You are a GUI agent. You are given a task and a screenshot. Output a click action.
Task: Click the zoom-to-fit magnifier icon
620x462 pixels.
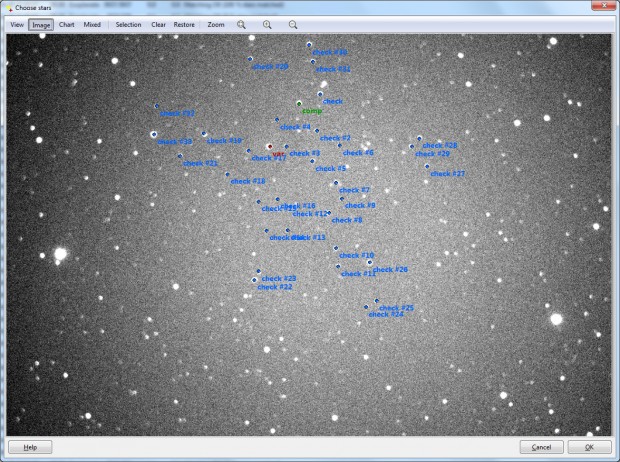coord(241,25)
